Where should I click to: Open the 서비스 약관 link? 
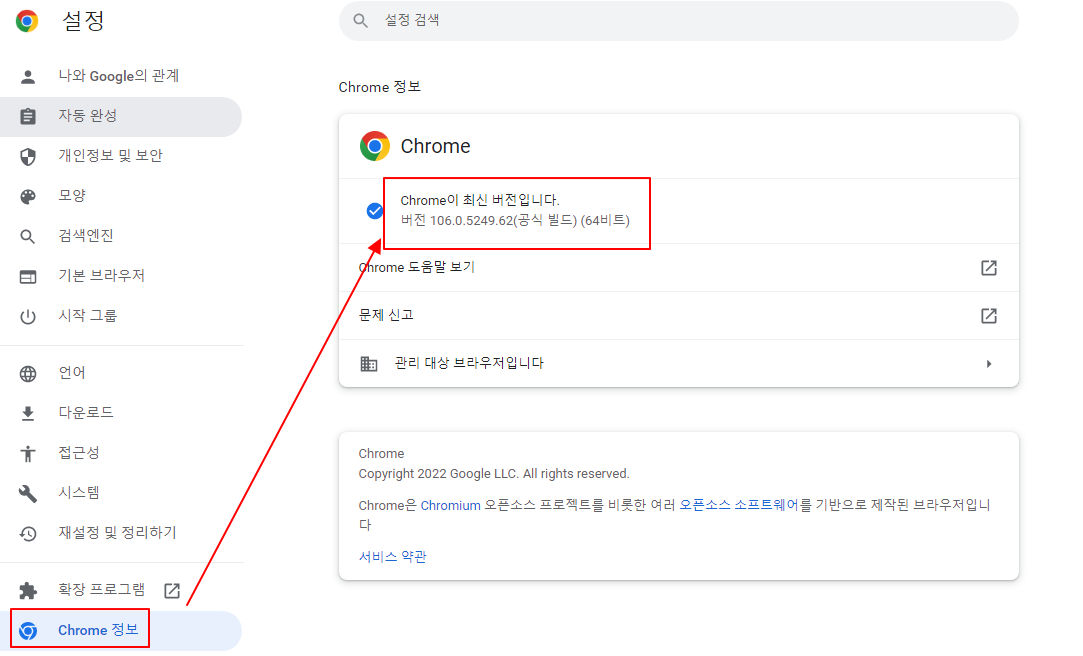392,557
